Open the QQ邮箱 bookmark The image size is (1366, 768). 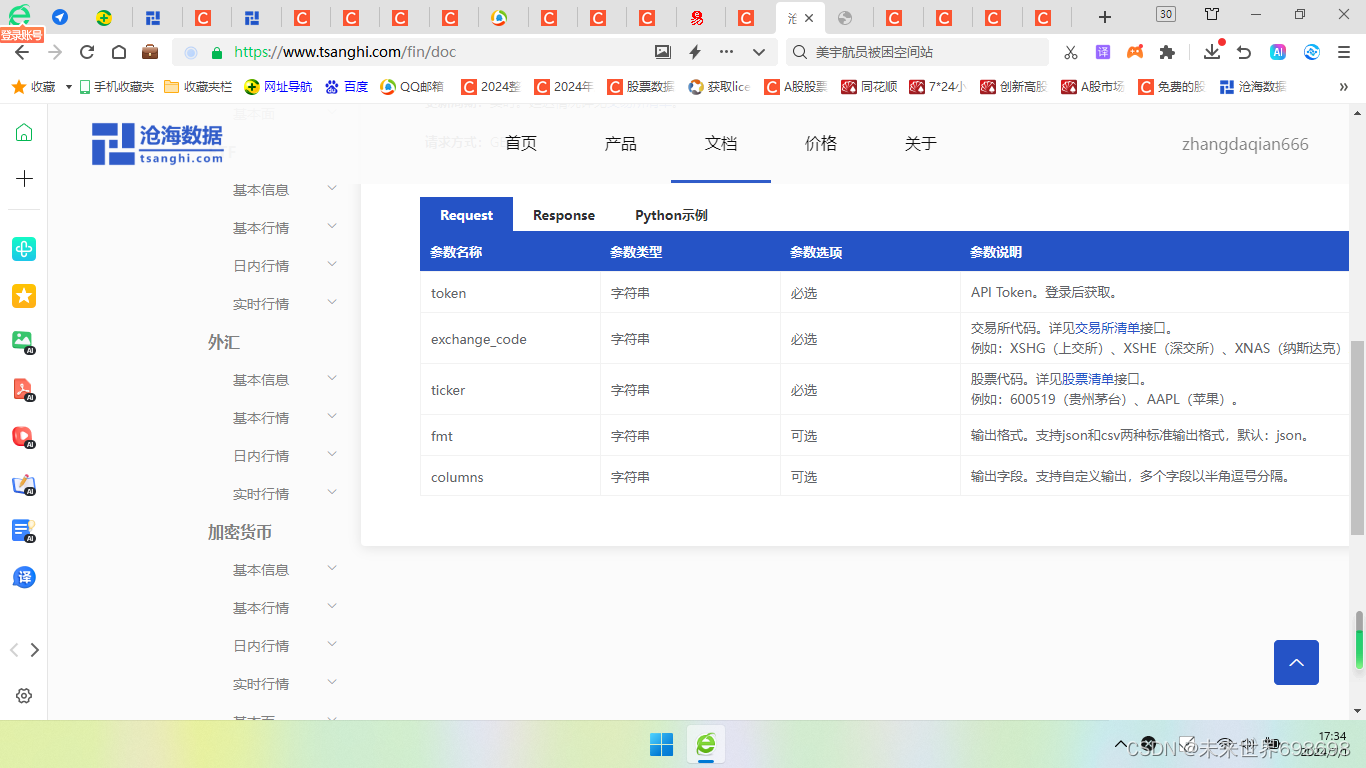click(412, 87)
